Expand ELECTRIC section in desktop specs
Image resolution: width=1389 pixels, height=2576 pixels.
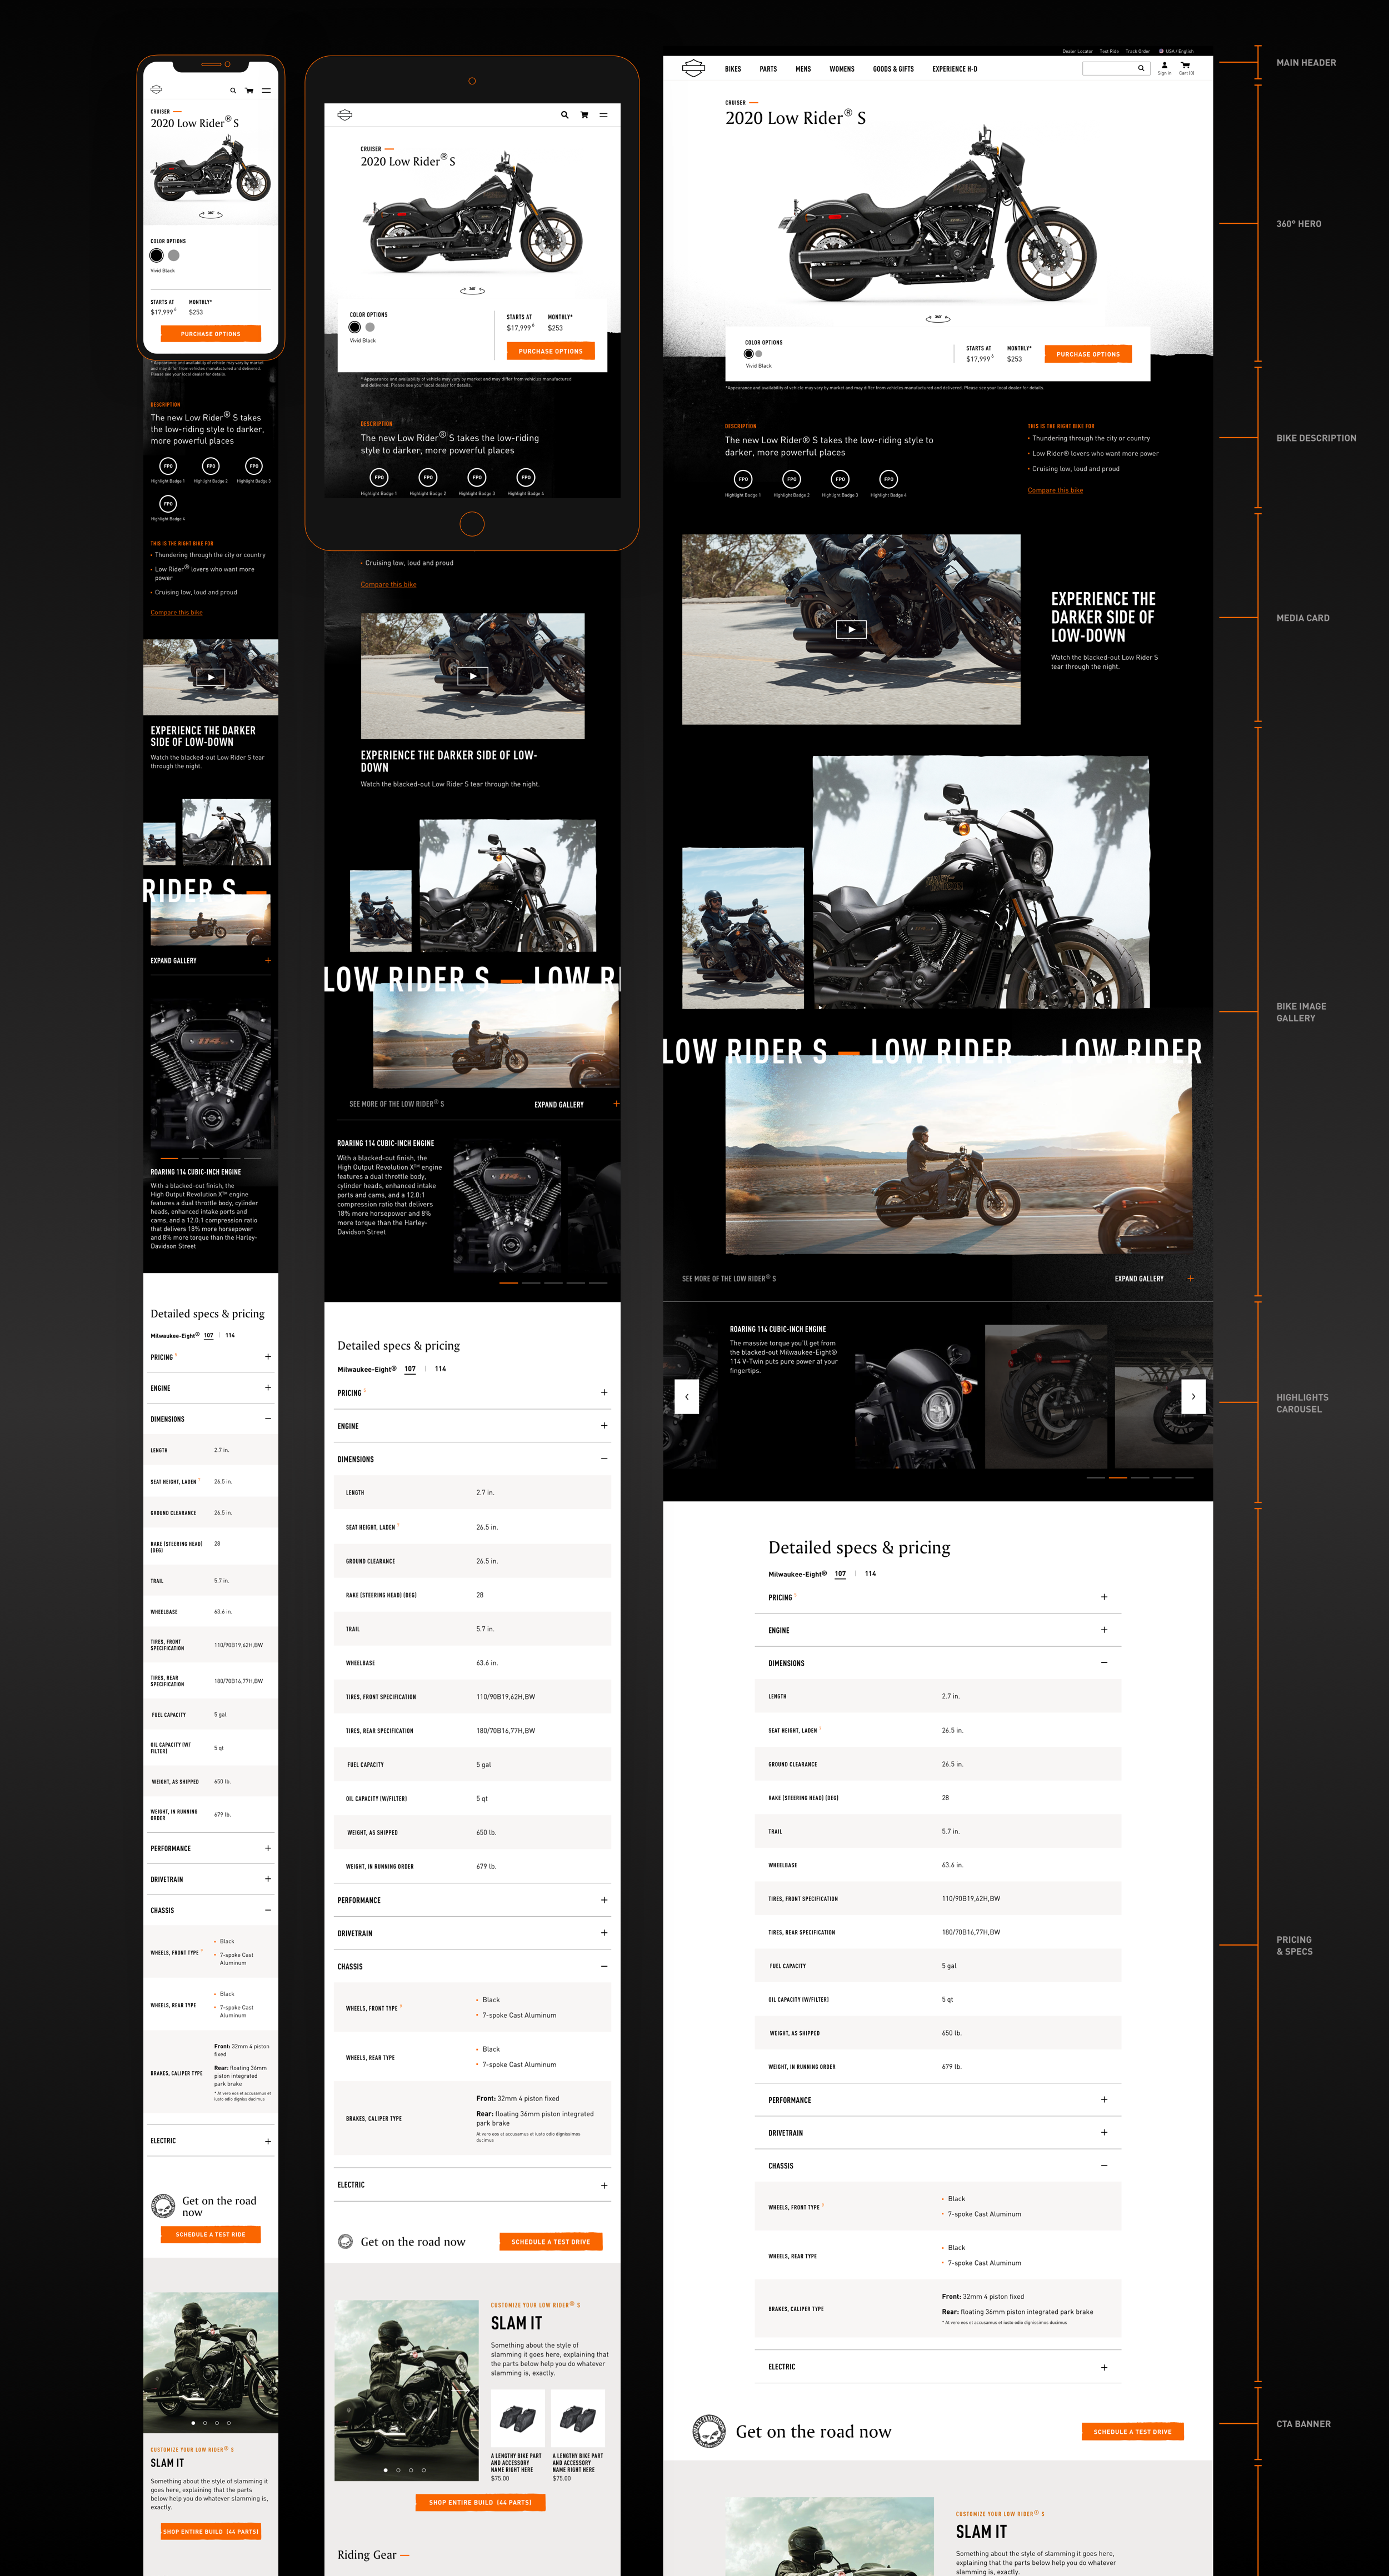point(938,2367)
